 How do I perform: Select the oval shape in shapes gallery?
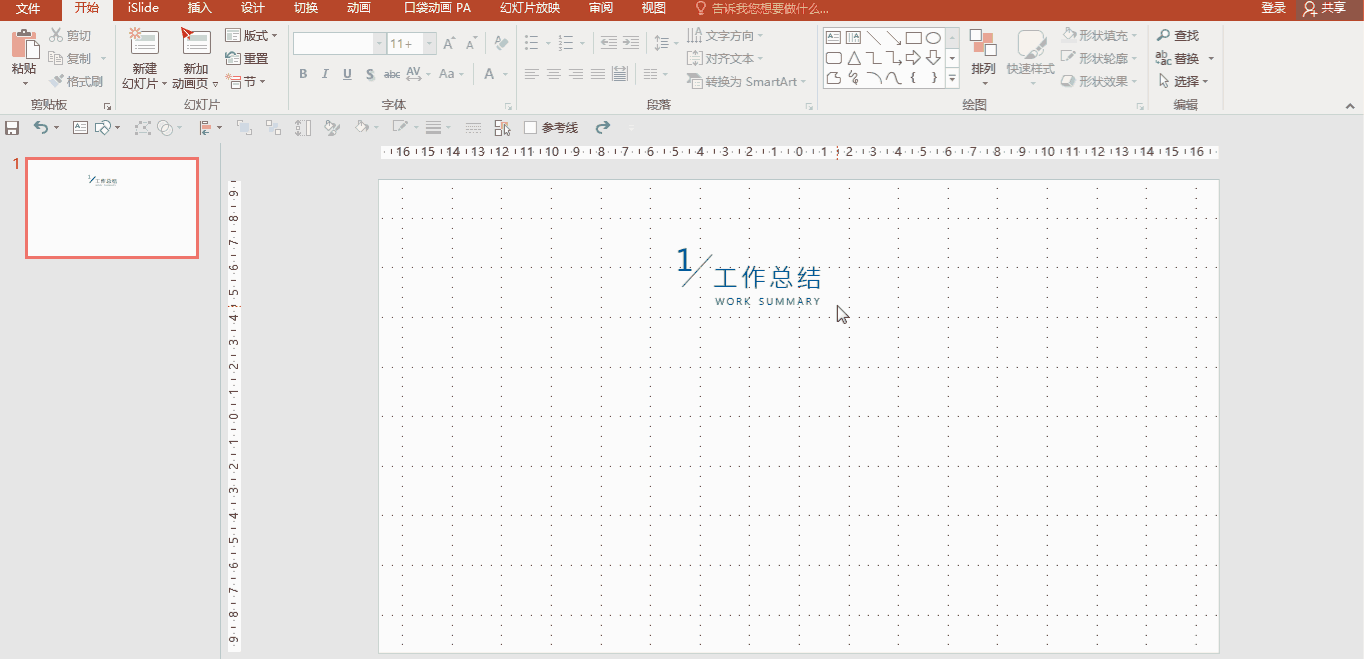click(933, 38)
